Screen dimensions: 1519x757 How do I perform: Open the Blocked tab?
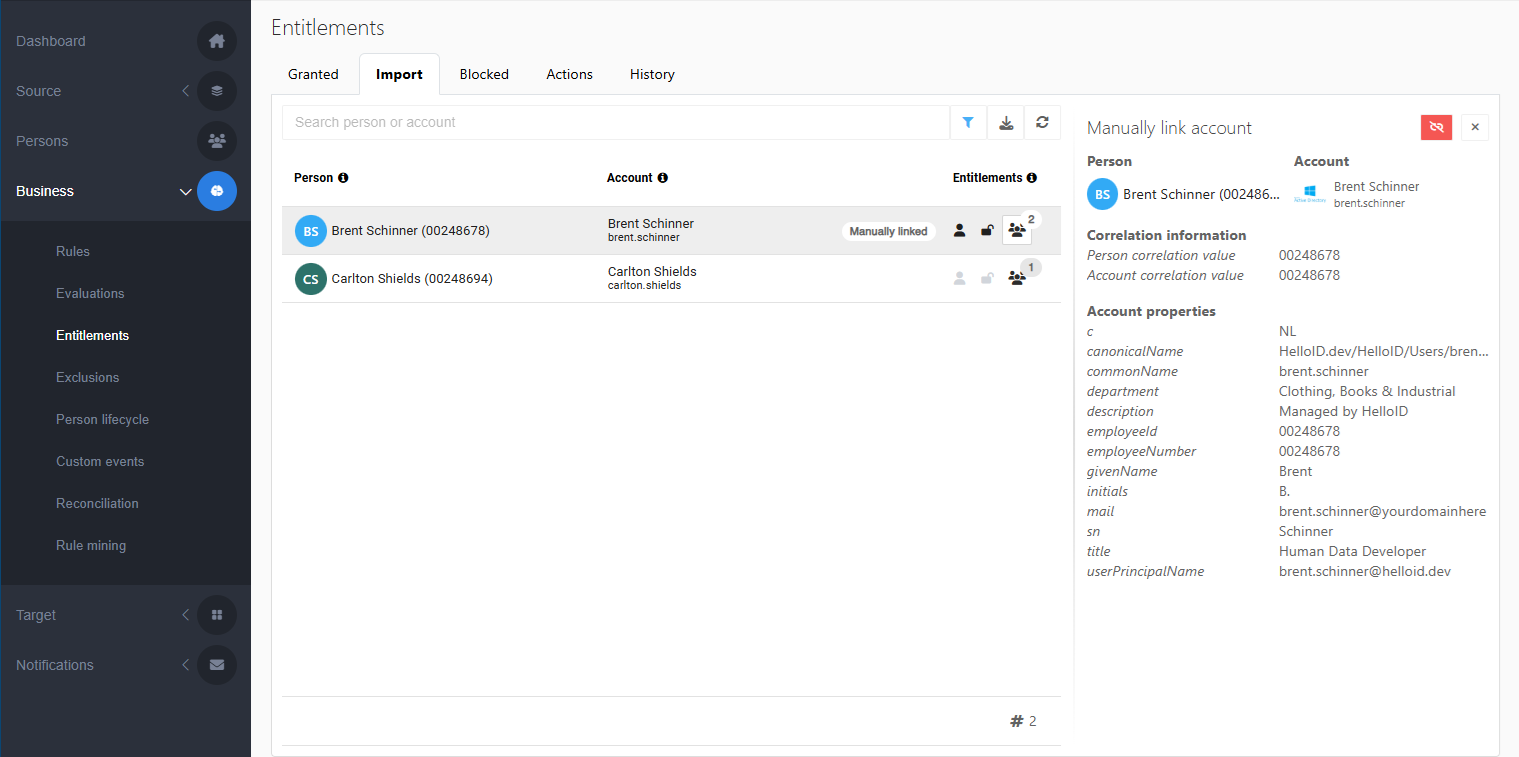pos(484,74)
